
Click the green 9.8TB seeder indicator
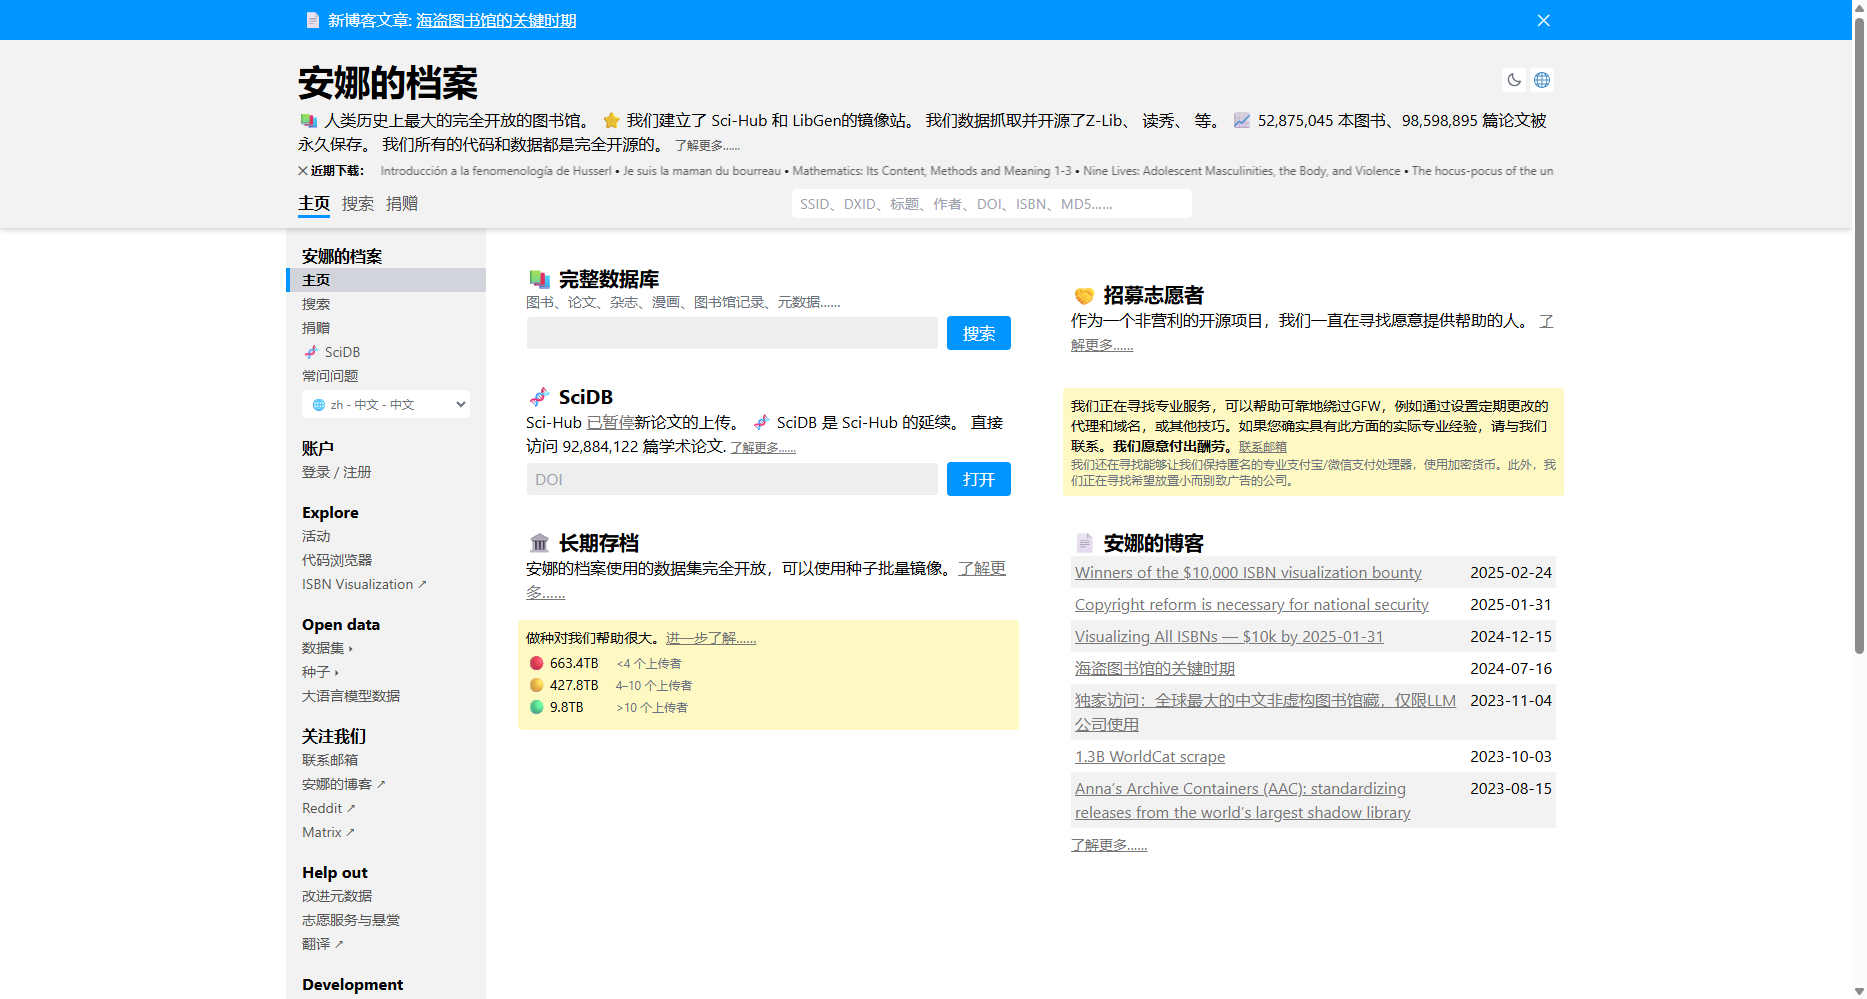point(537,707)
